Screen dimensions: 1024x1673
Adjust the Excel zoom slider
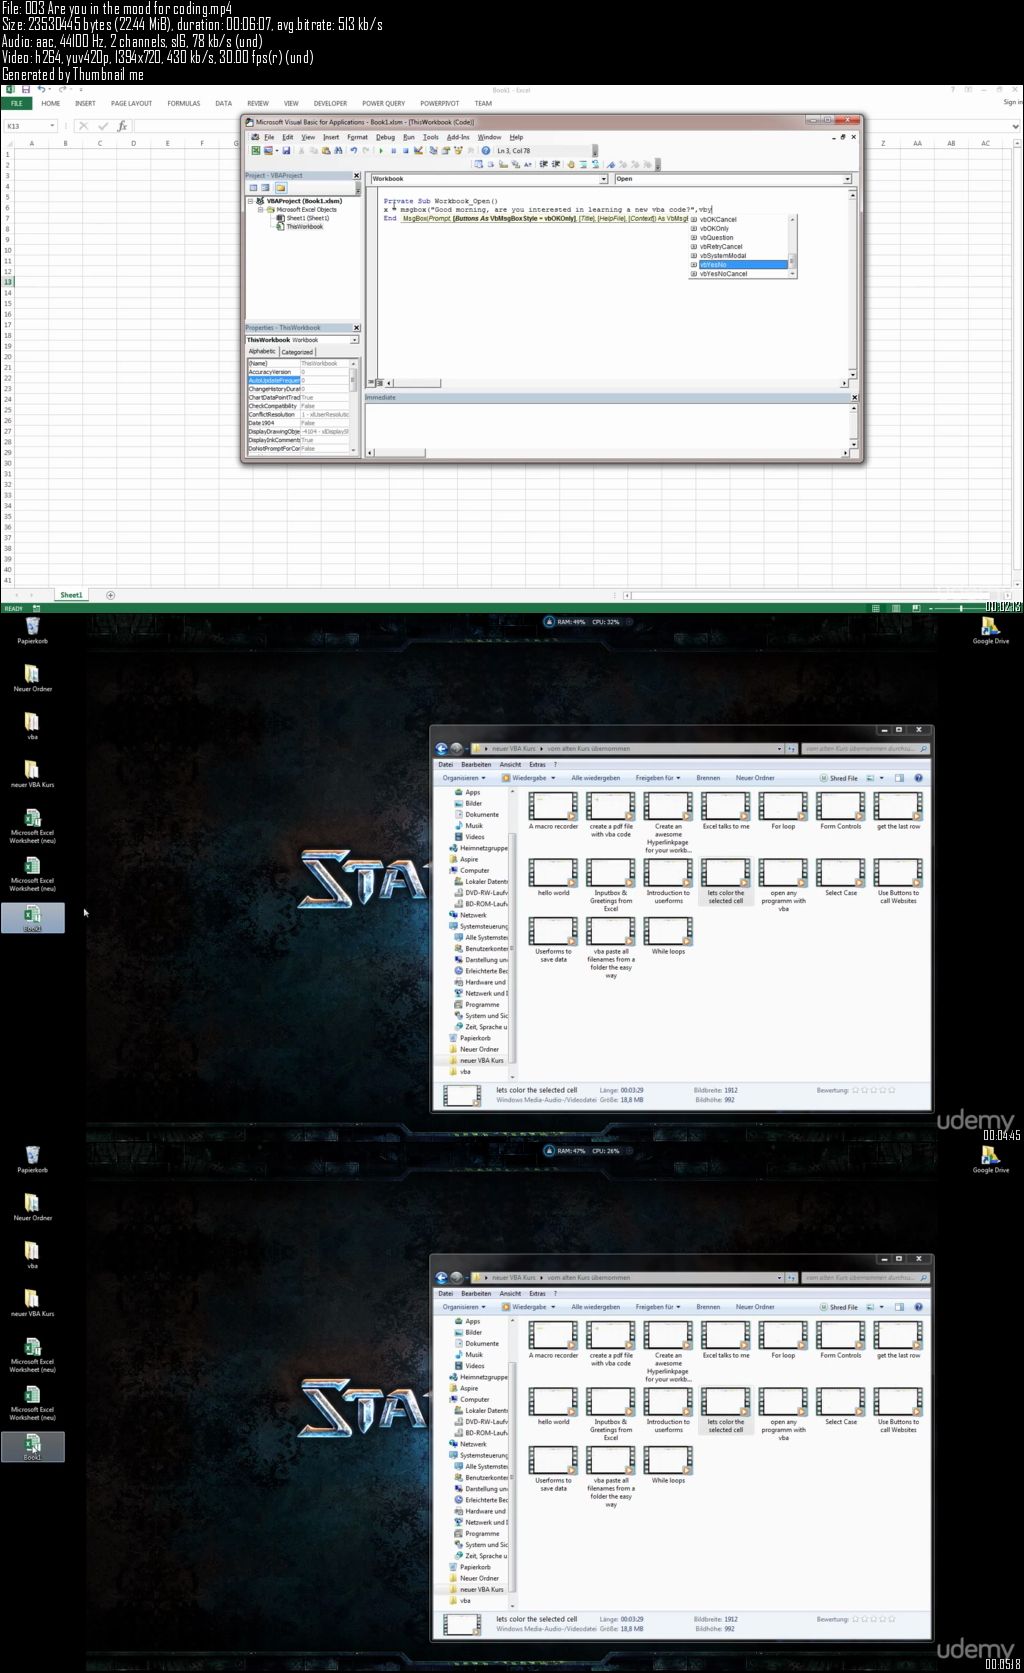(961, 608)
